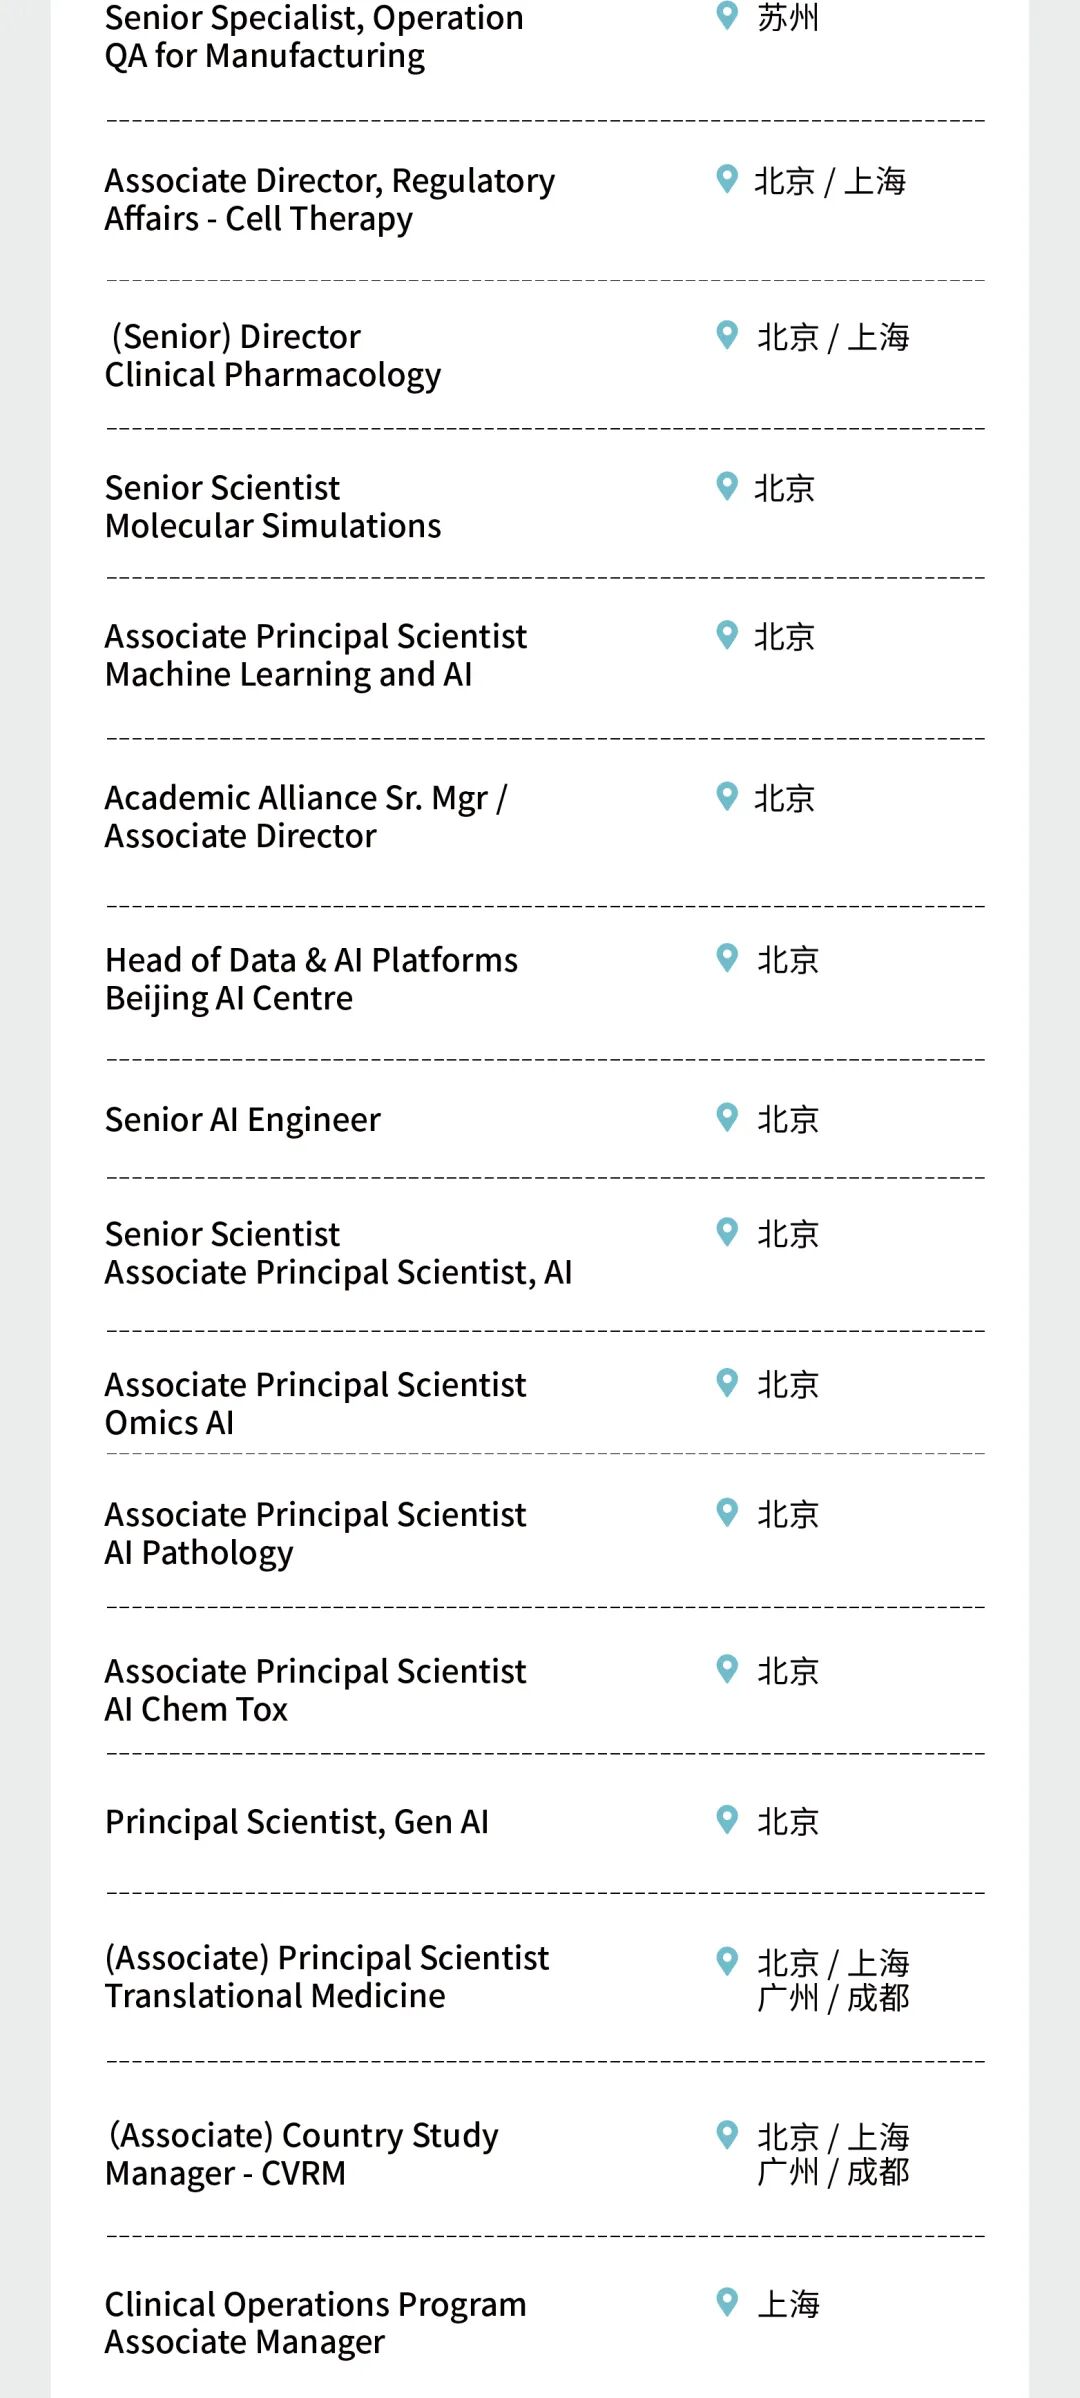Image resolution: width=1080 pixels, height=2398 pixels.
Task: Click location pin for Senior AI Engineer
Action: pos(727,1117)
